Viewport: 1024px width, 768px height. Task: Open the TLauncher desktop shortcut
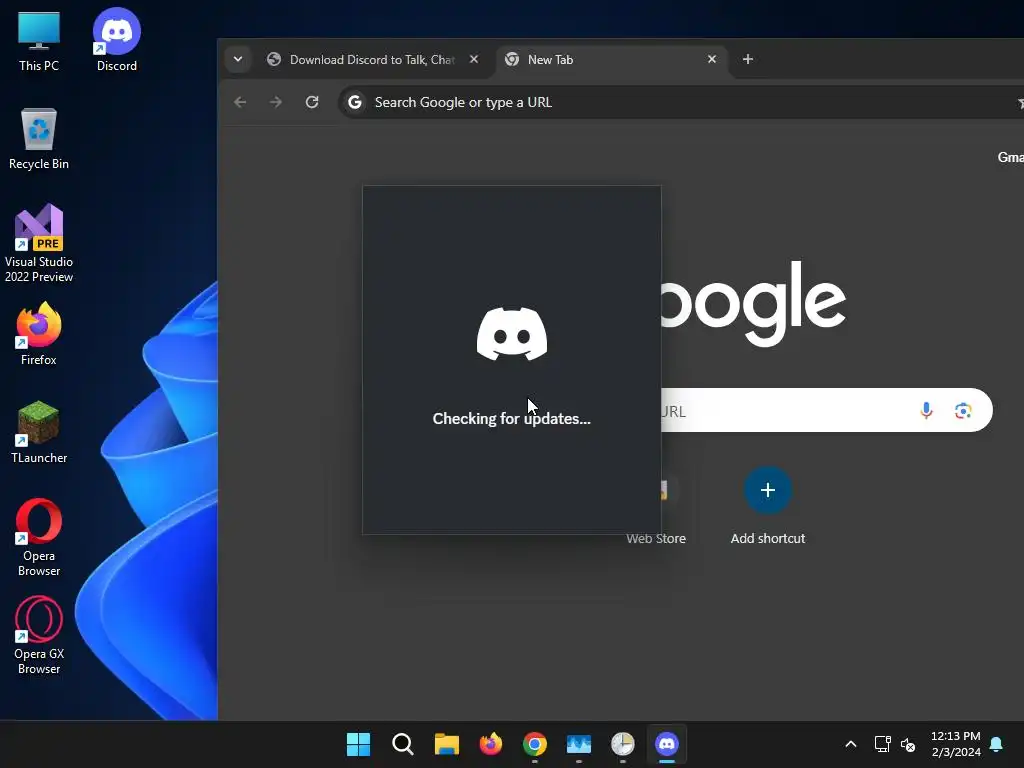(x=39, y=432)
